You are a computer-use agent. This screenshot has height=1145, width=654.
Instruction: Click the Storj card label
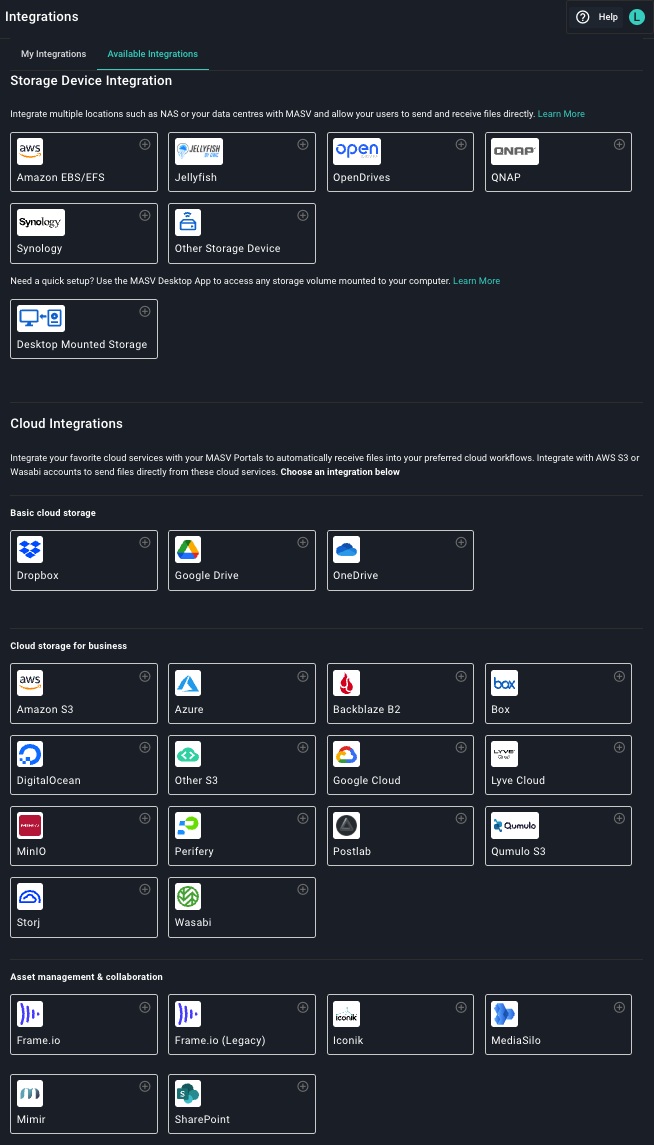[28, 922]
